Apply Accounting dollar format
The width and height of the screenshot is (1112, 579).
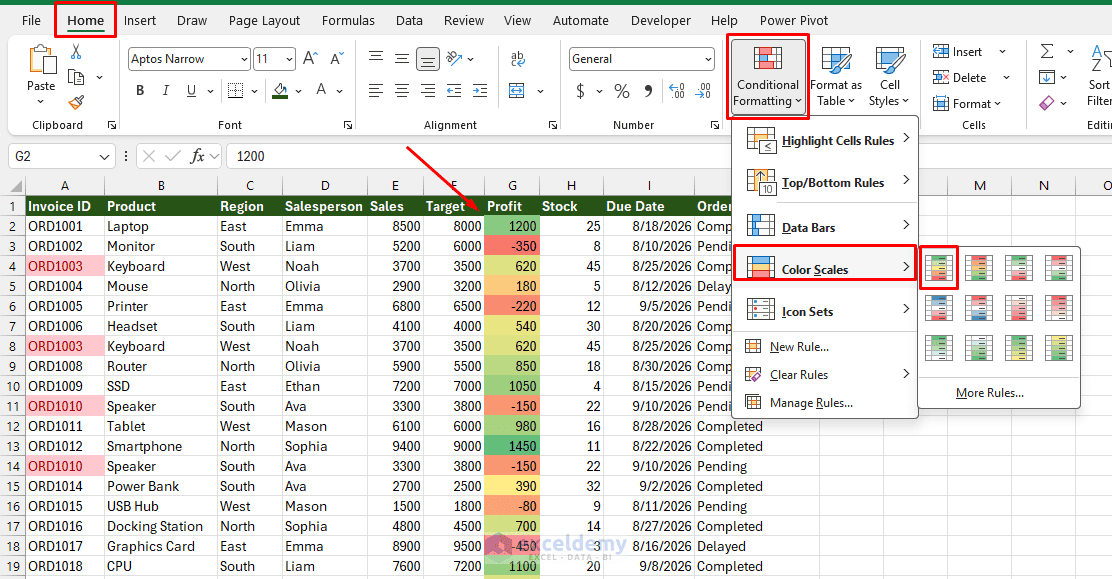[581, 91]
